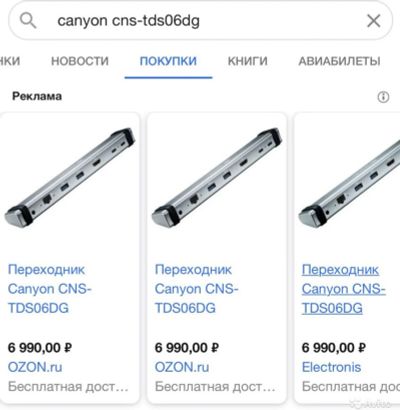Open the ad info icon beside Реклама
Viewport: 400px width, 410px height.
[x=383, y=97]
